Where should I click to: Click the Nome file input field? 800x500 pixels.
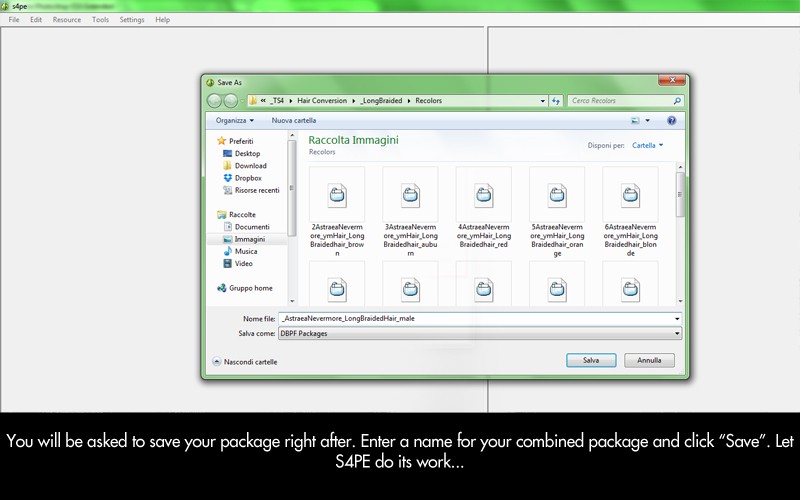476,318
